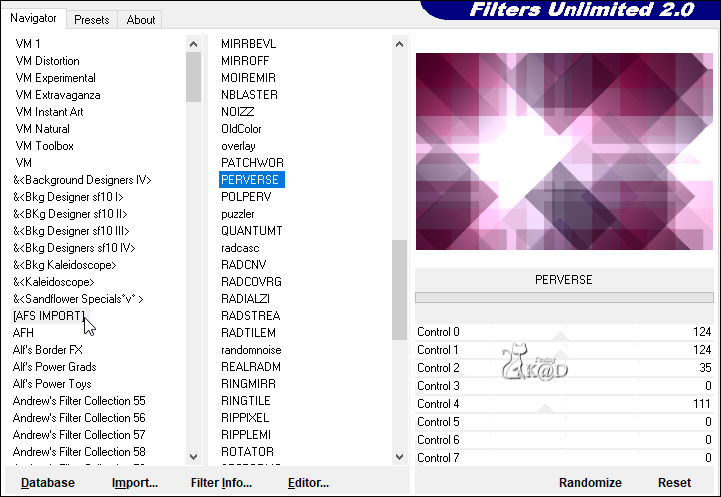Click the filter list's up arrow
The height and width of the screenshot is (497, 721).
400,44
